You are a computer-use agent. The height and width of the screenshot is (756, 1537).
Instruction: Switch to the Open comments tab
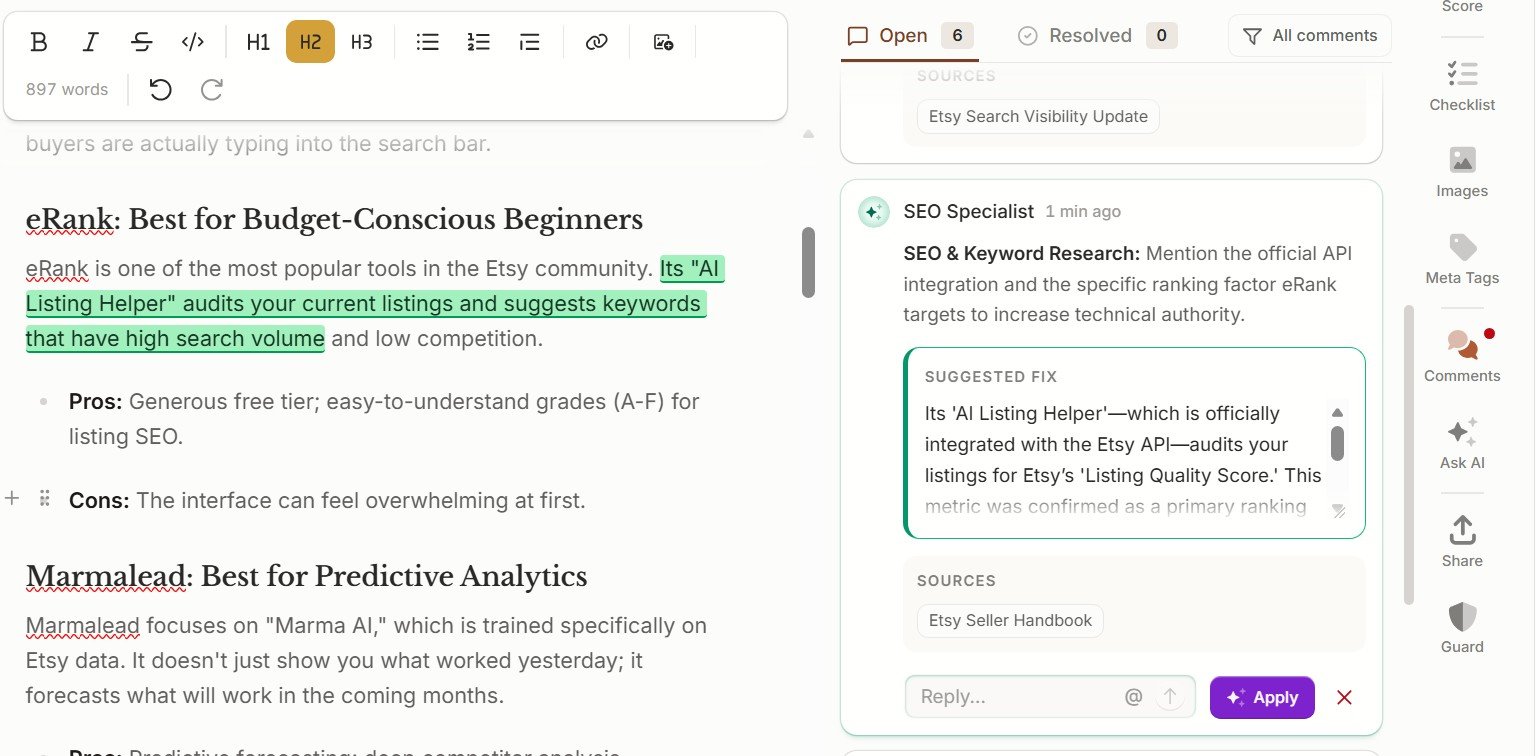tap(908, 36)
